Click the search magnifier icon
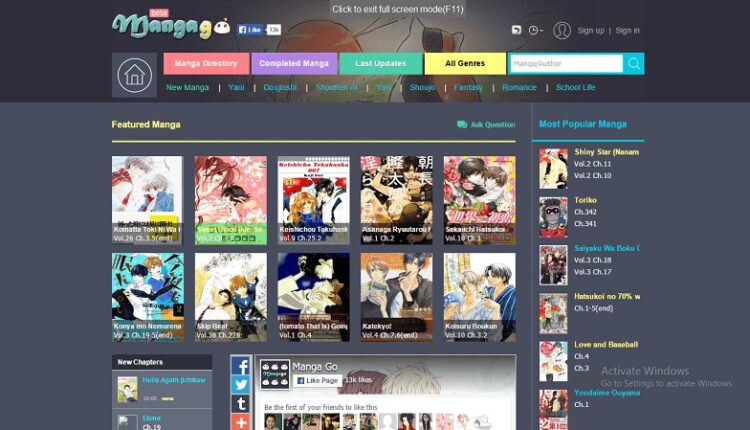750x430 pixels. pyautogui.click(x=634, y=64)
